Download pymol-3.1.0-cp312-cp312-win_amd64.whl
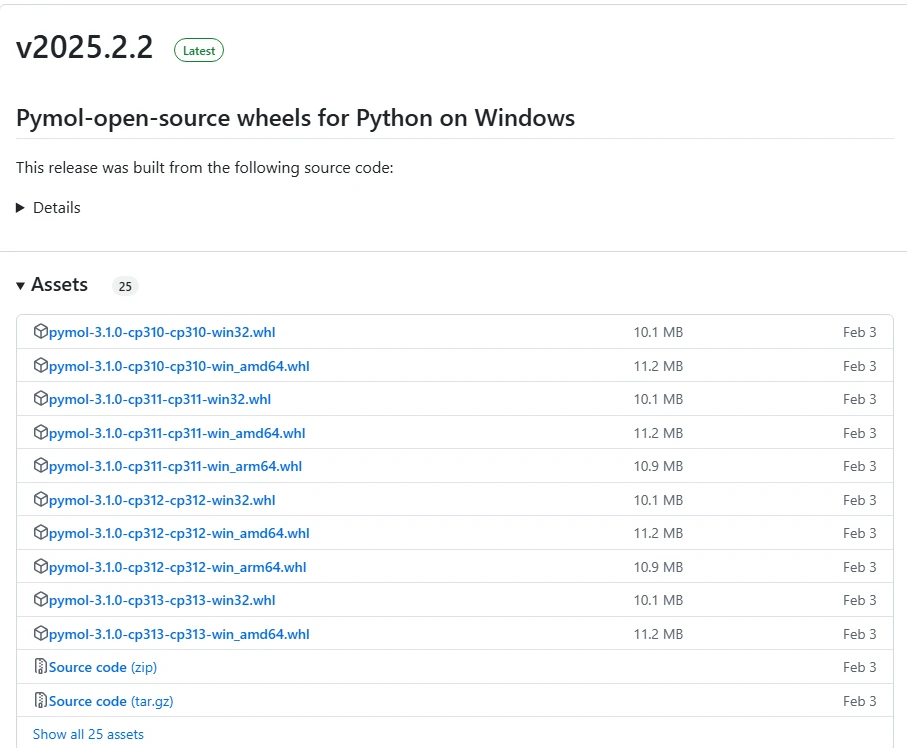 point(179,533)
